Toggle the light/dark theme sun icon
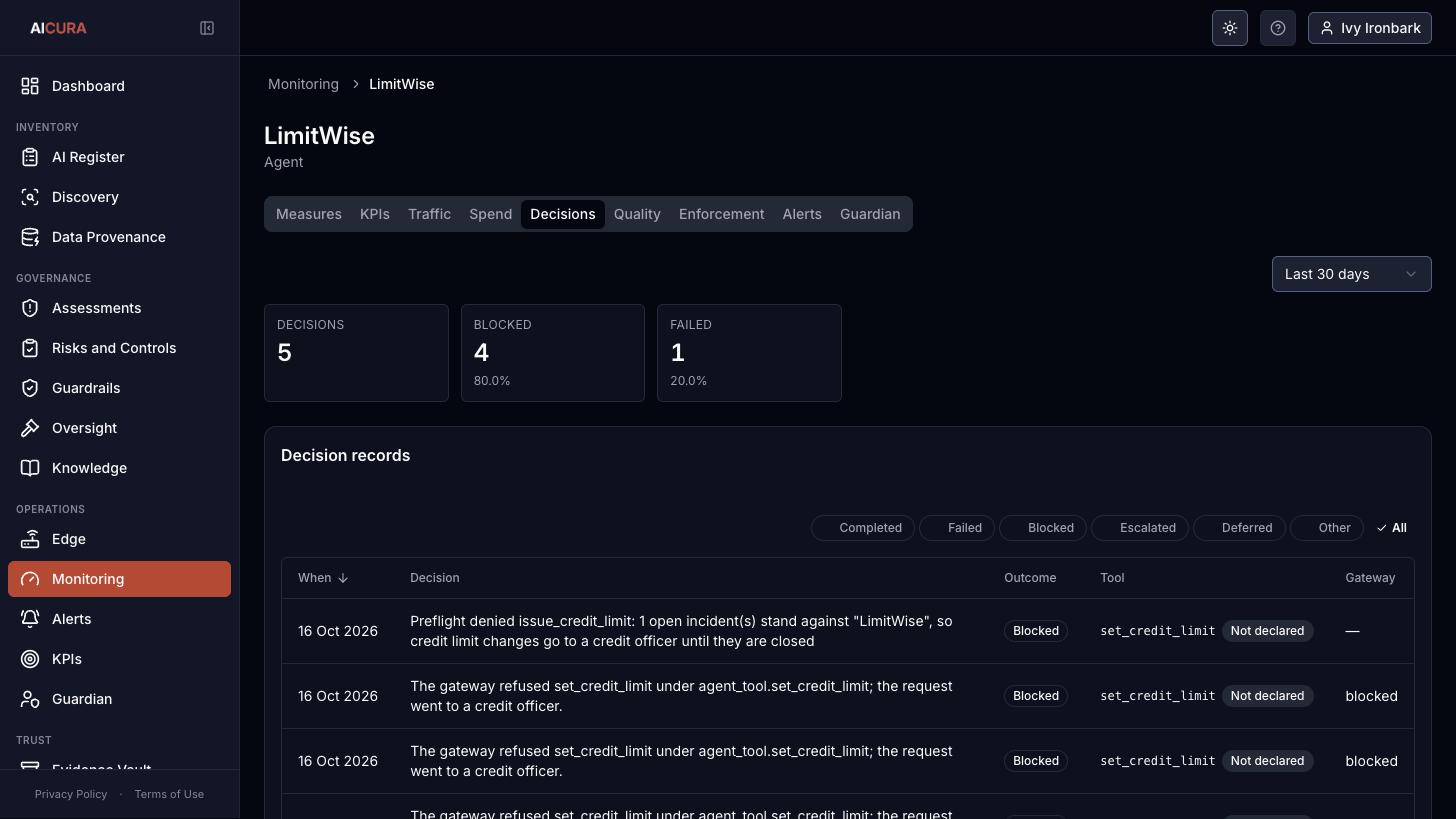 coord(1230,28)
